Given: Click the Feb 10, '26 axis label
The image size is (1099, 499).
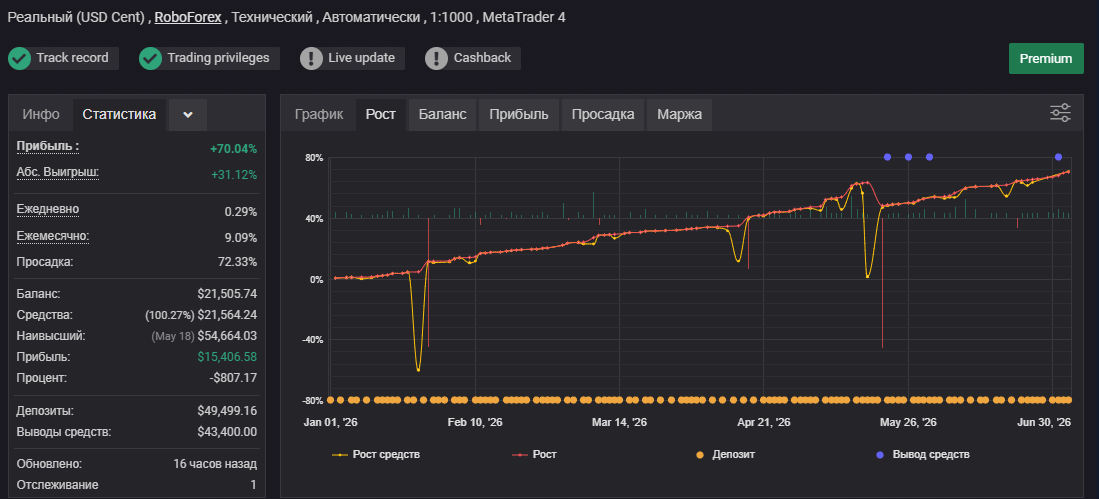Looking at the screenshot, I should tap(475, 423).
